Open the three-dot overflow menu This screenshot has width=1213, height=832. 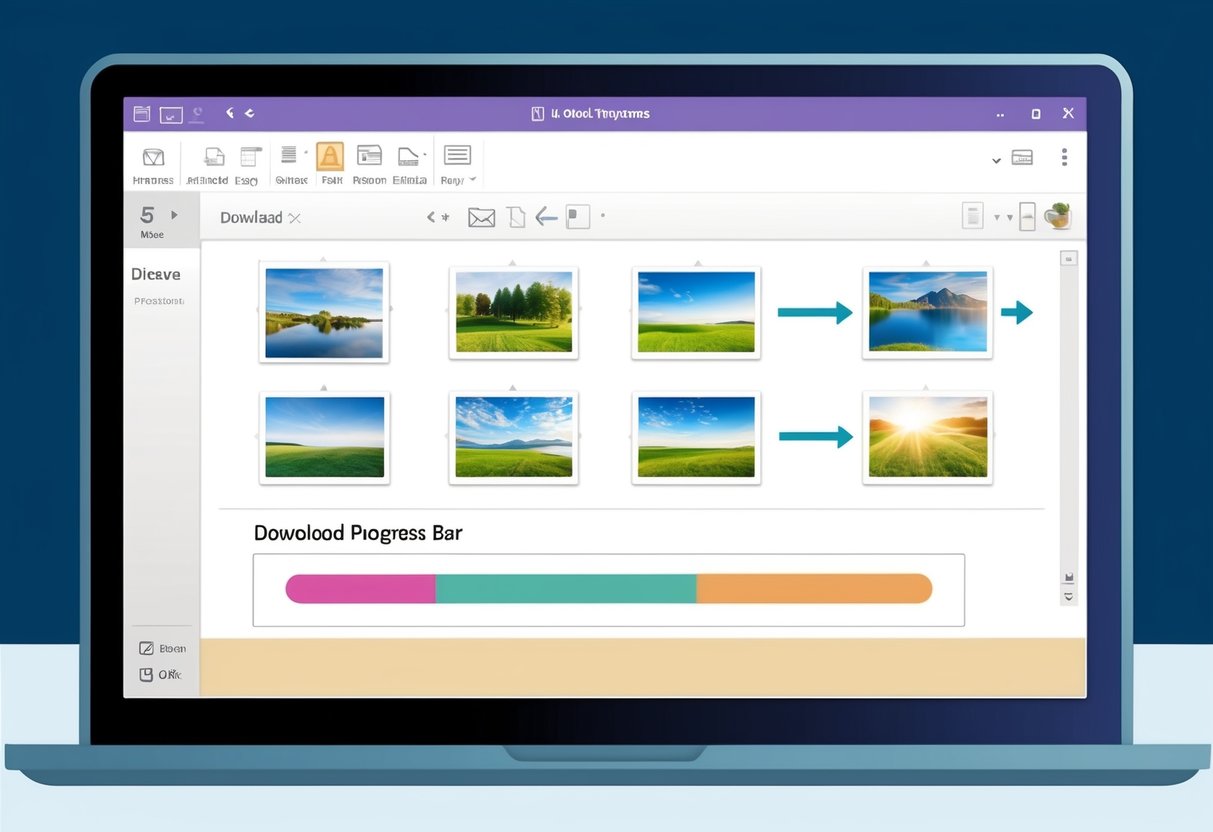click(x=1063, y=157)
